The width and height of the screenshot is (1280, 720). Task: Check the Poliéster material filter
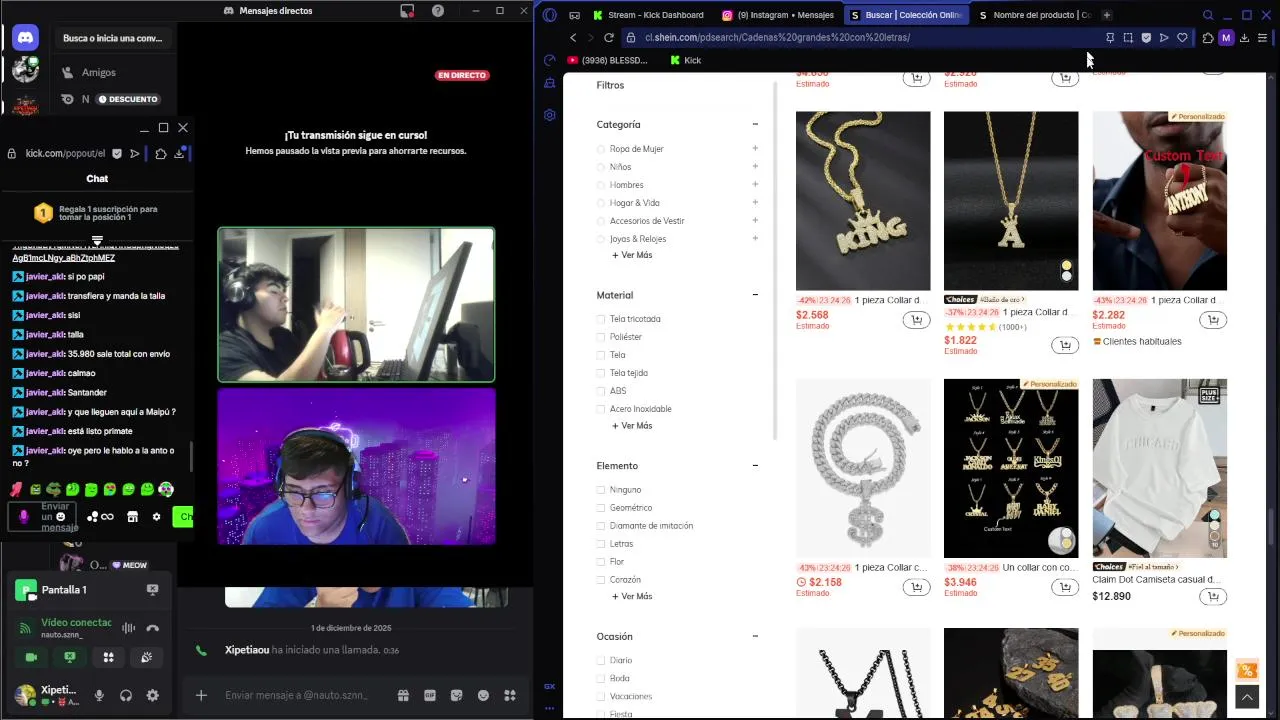[601, 337]
